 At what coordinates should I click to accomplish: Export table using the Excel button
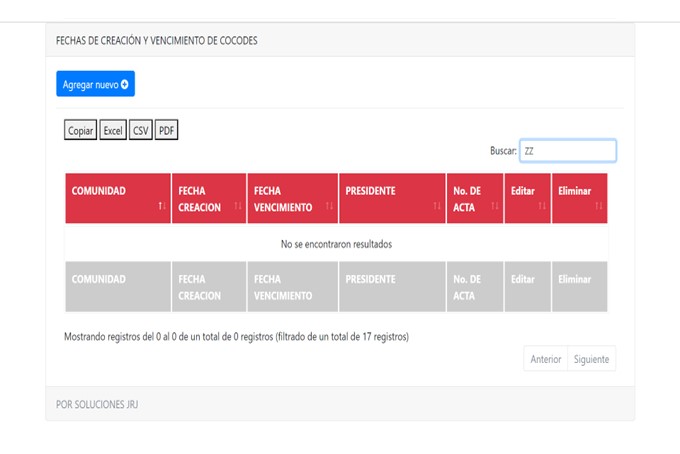coord(113,131)
